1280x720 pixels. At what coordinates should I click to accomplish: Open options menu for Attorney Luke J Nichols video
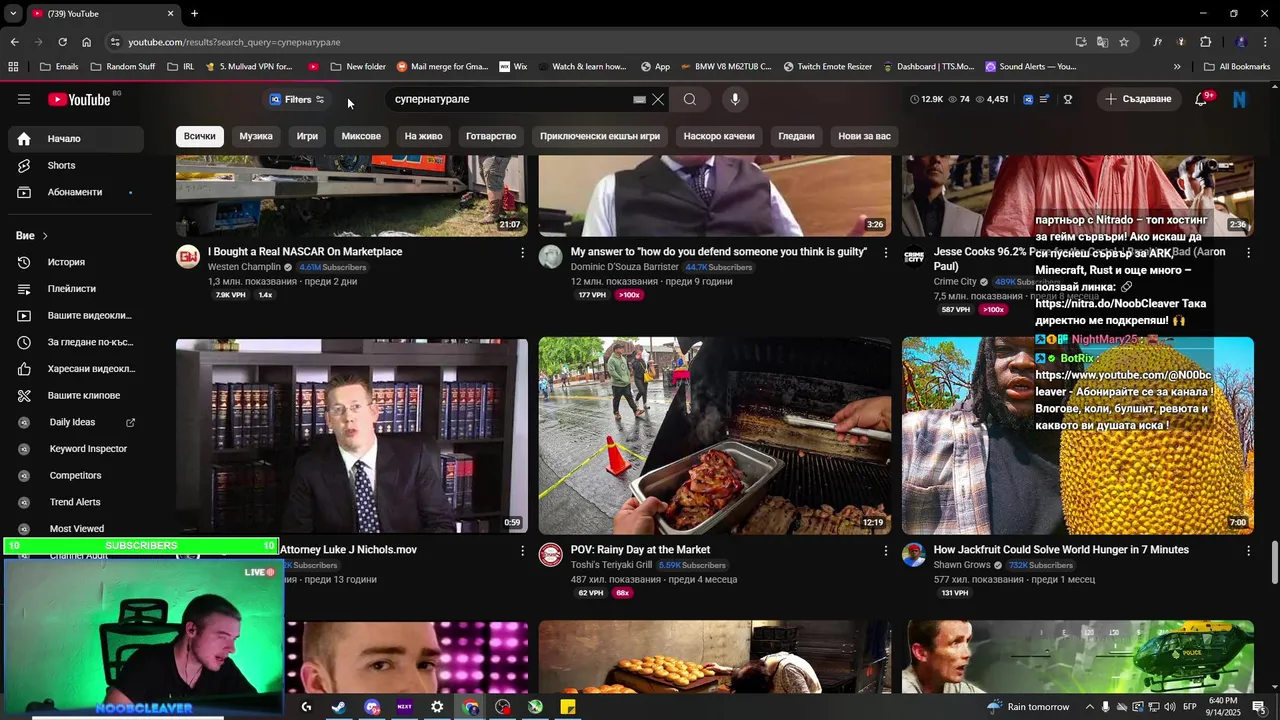[522, 551]
